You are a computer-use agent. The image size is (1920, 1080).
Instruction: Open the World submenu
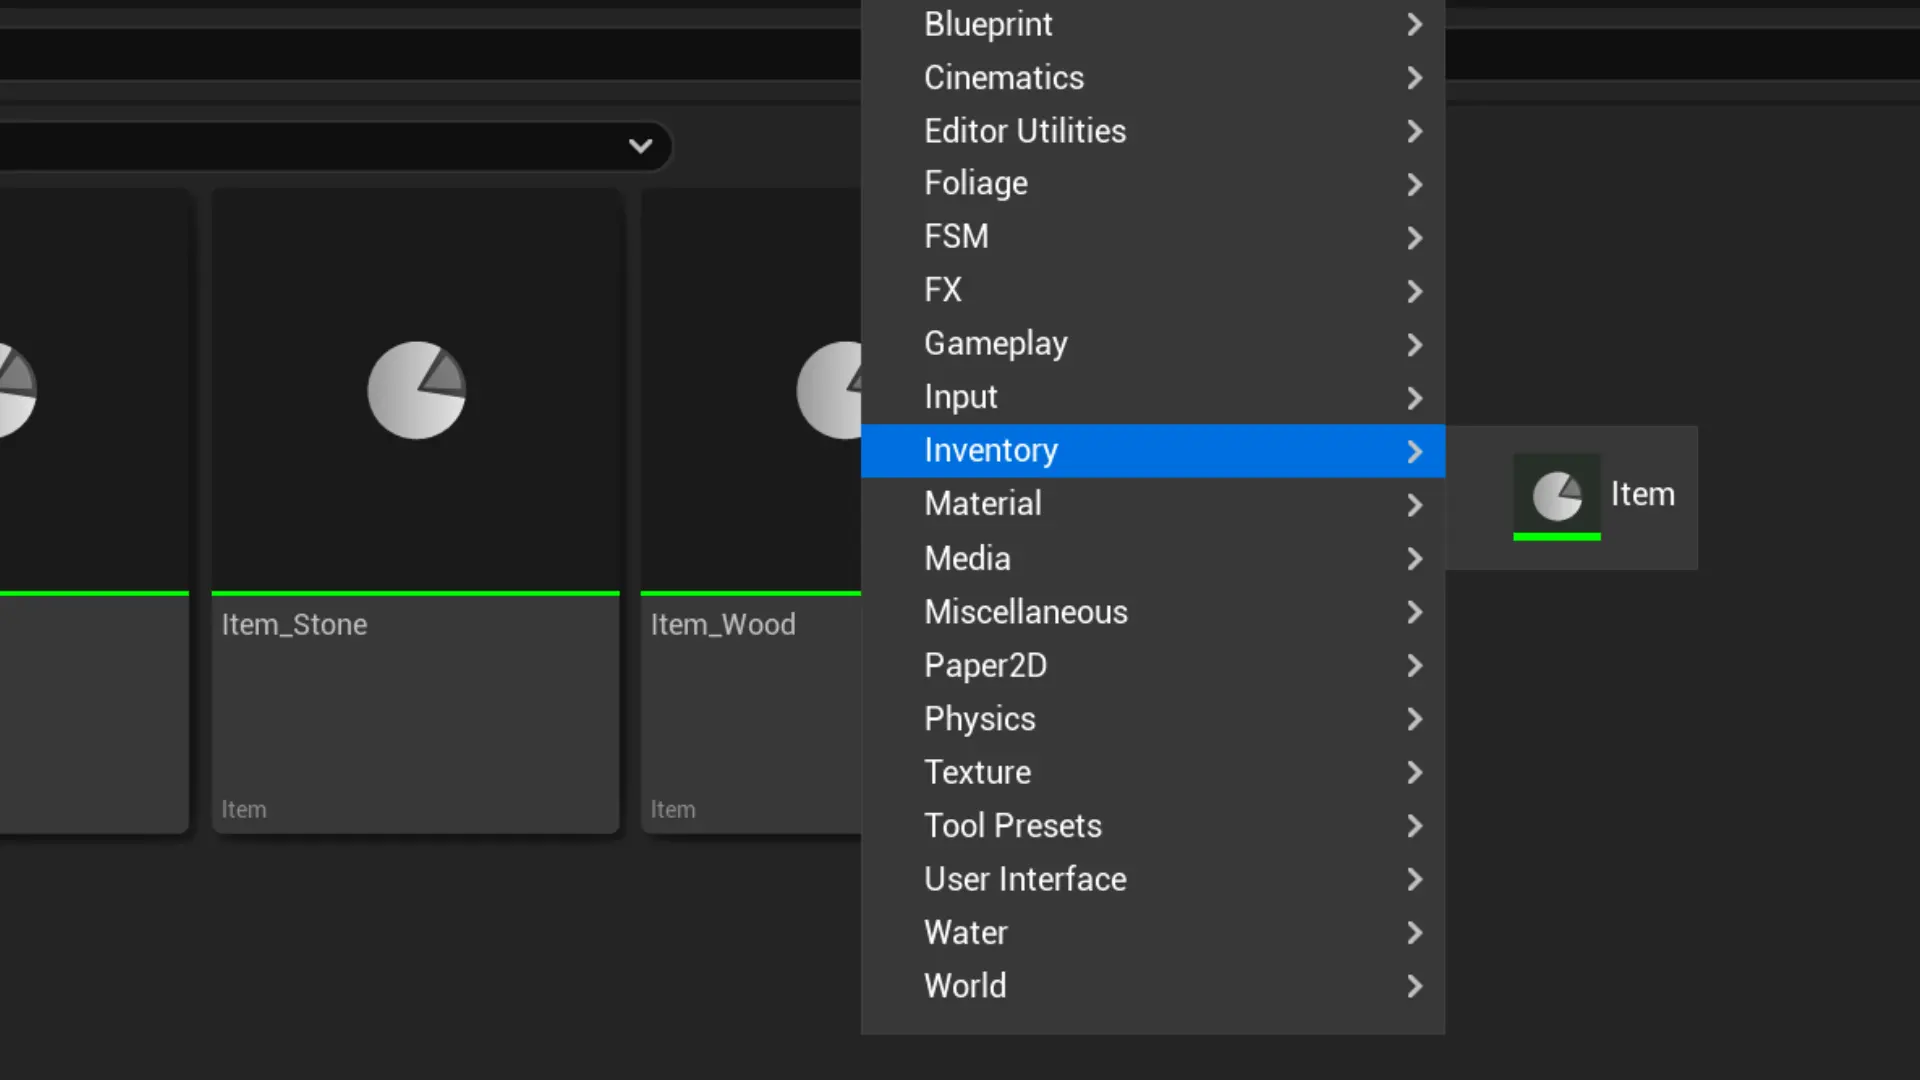pyautogui.click(x=1152, y=986)
